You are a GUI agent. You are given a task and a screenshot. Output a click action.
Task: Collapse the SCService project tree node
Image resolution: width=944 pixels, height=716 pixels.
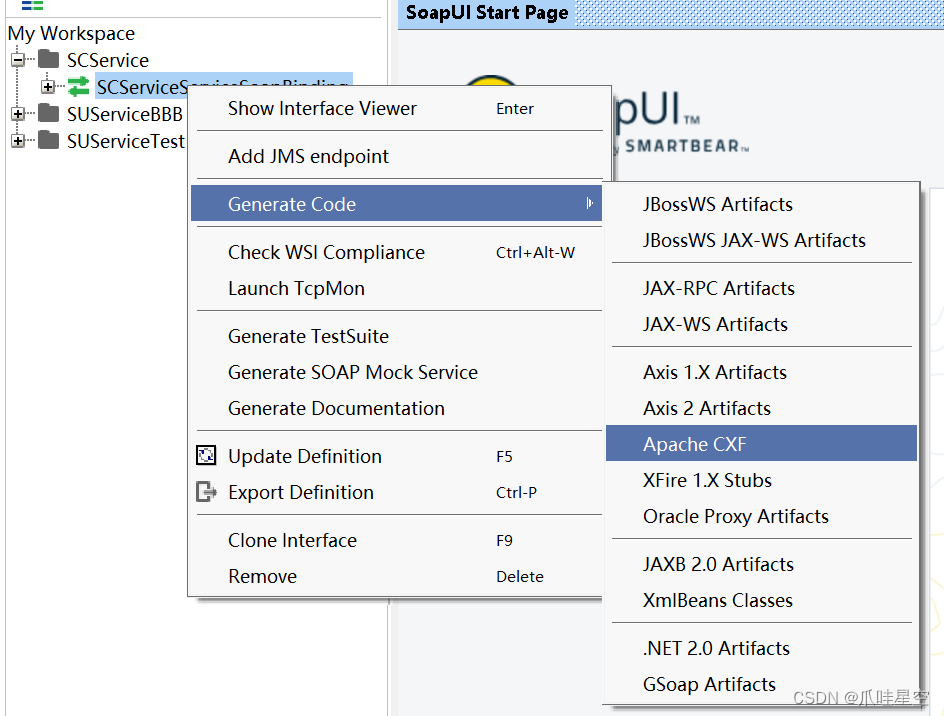(18, 60)
